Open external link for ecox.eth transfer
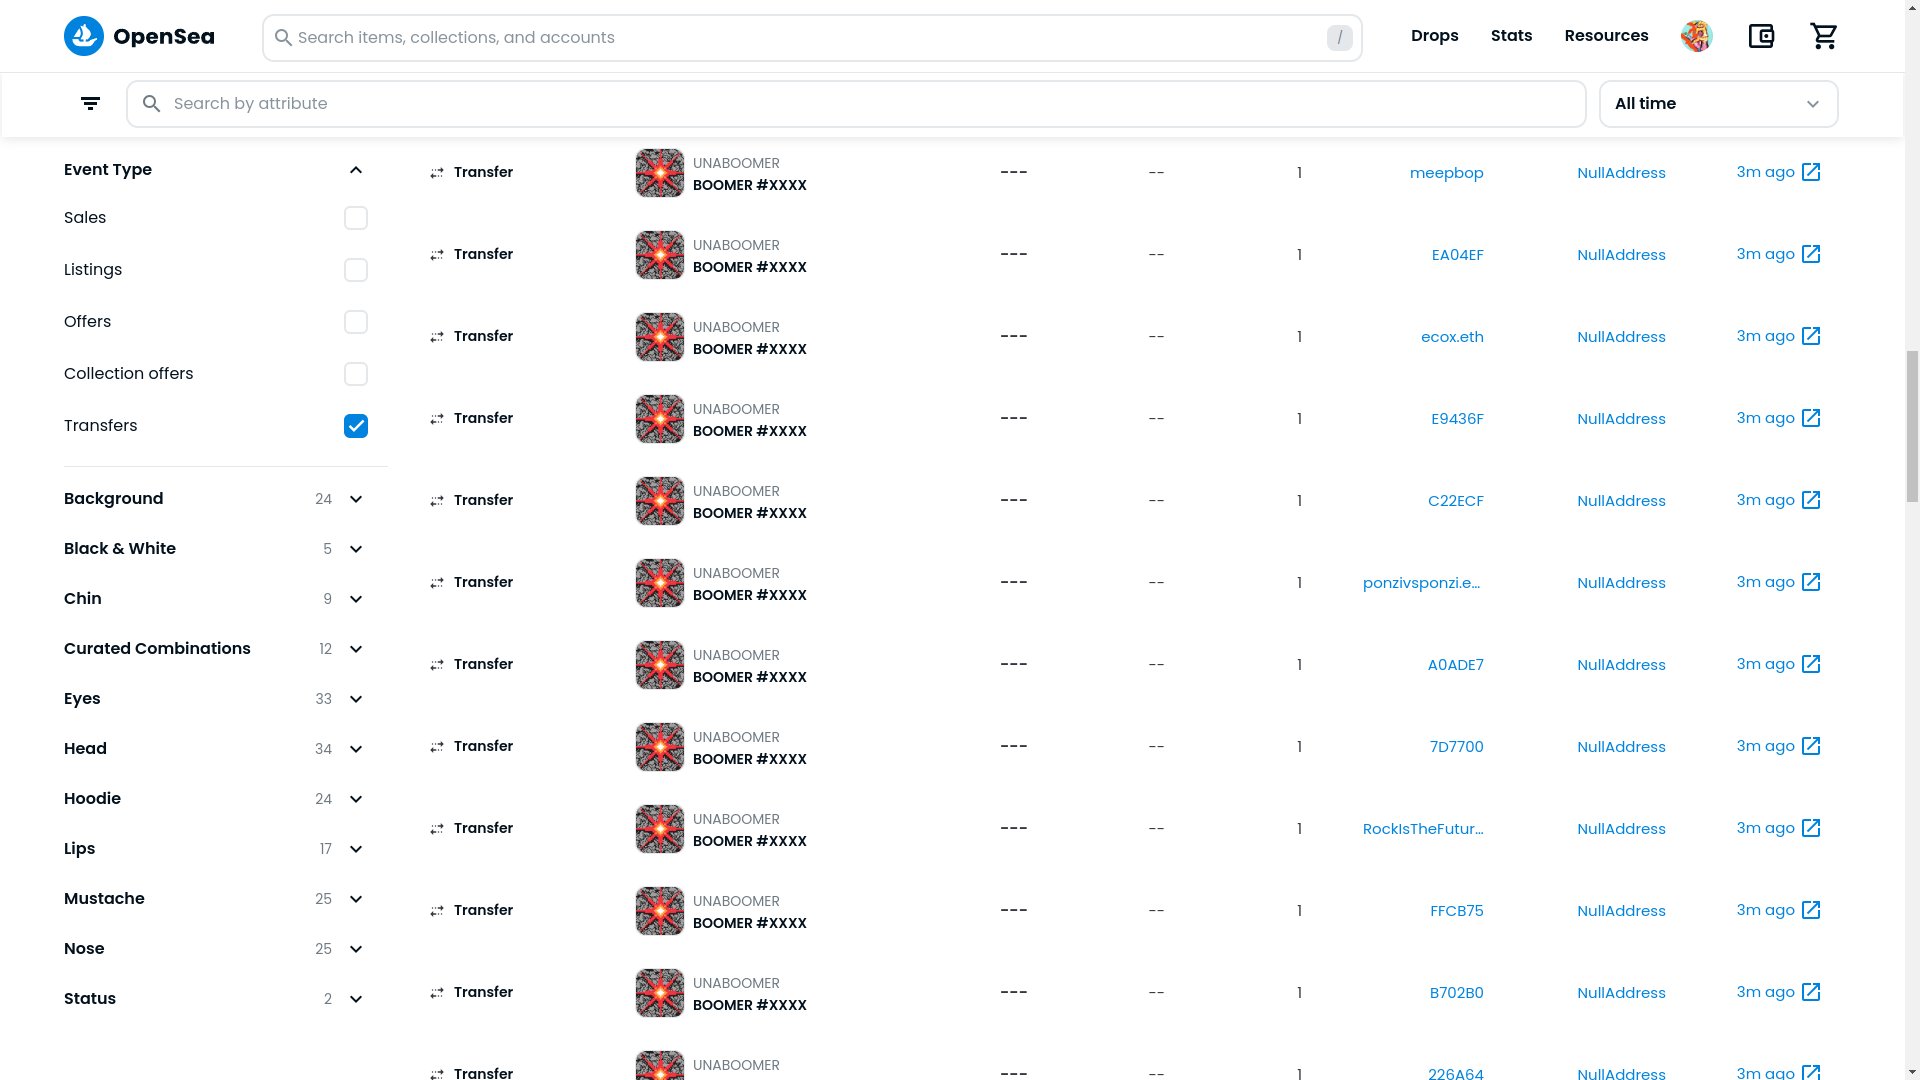The height and width of the screenshot is (1080, 1920). tap(1811, 336)
